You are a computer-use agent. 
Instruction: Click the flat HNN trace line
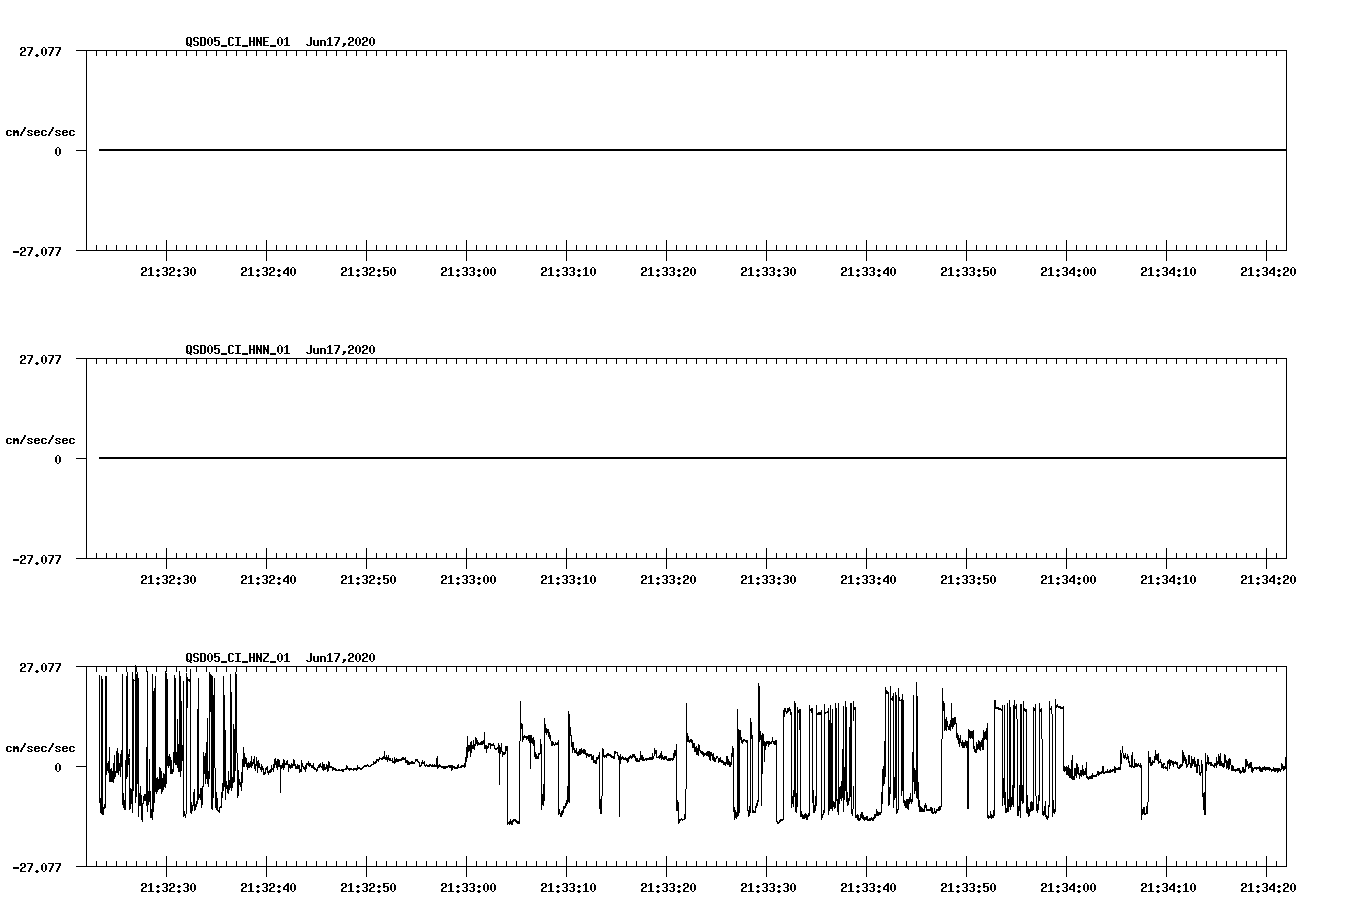[x=692, y=458]
